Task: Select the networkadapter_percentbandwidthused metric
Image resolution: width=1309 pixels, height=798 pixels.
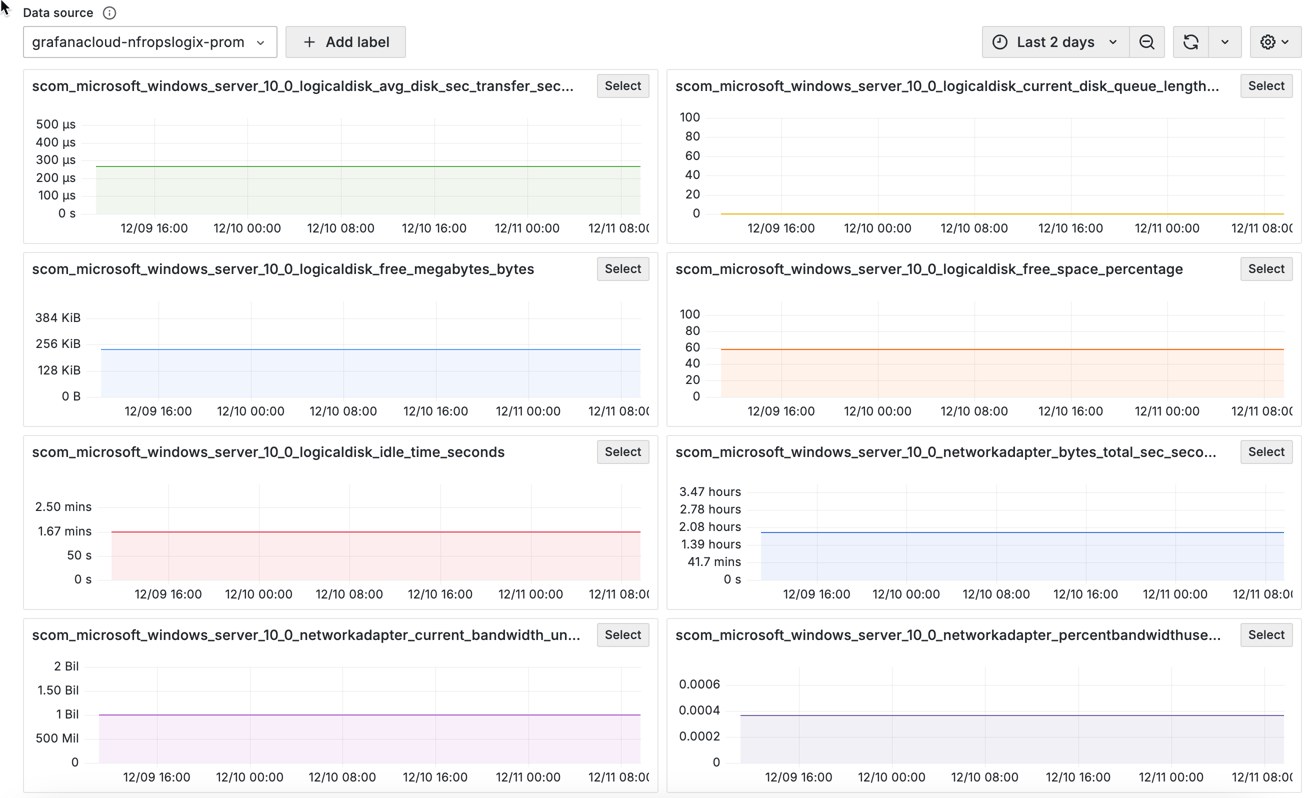Action: (1266, 634)
